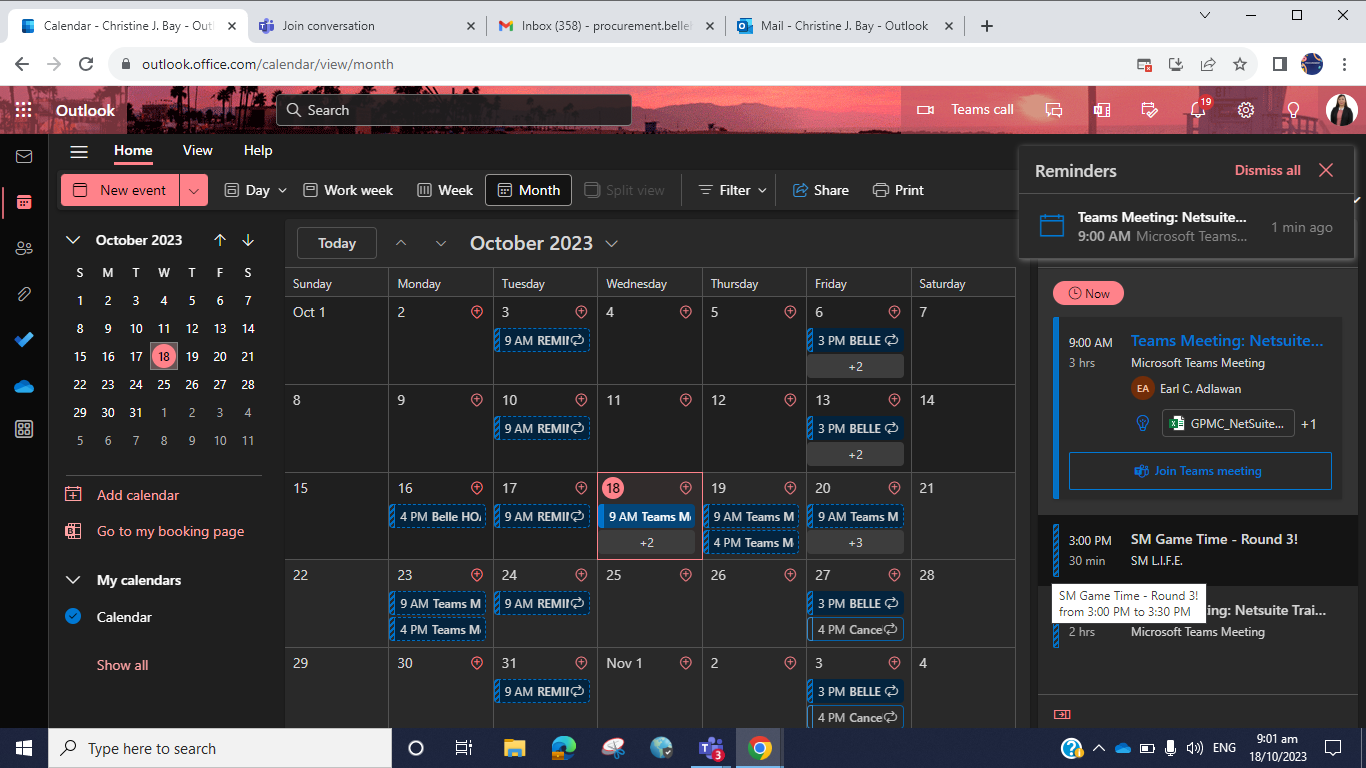
Task: Go to next month in mini calendar
Action: (248, 240)
